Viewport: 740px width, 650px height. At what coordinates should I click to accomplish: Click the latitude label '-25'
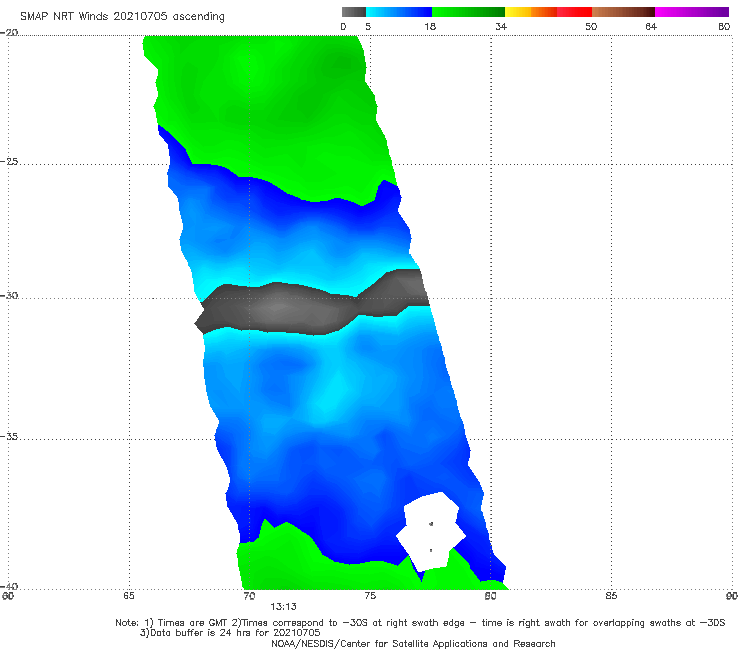click(x=9, y=162)
